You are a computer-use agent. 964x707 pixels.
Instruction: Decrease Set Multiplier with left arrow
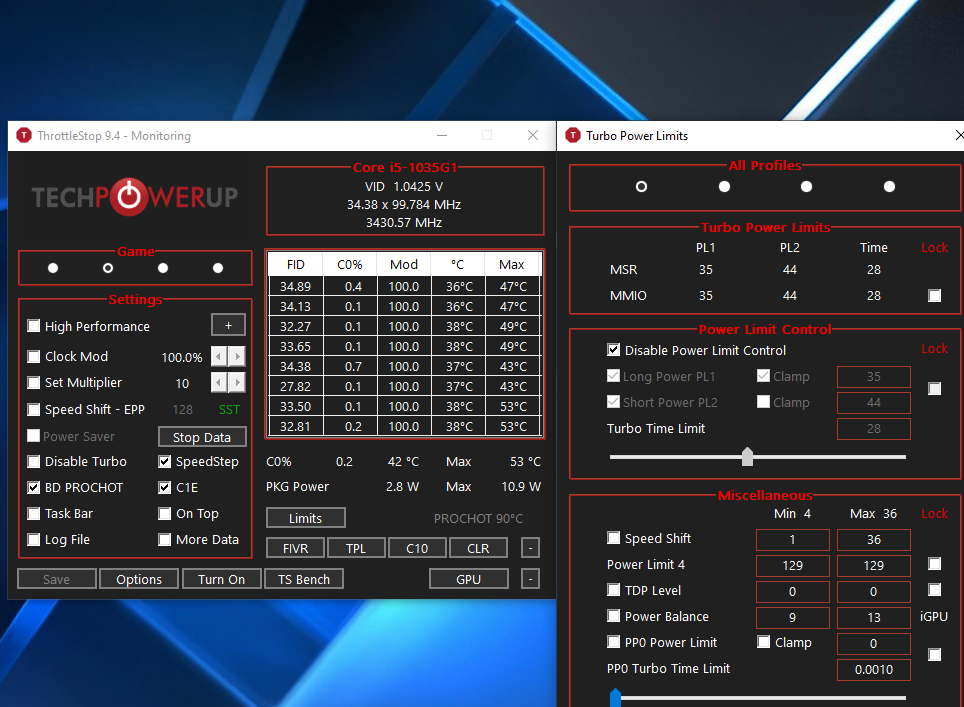[219, 382]
